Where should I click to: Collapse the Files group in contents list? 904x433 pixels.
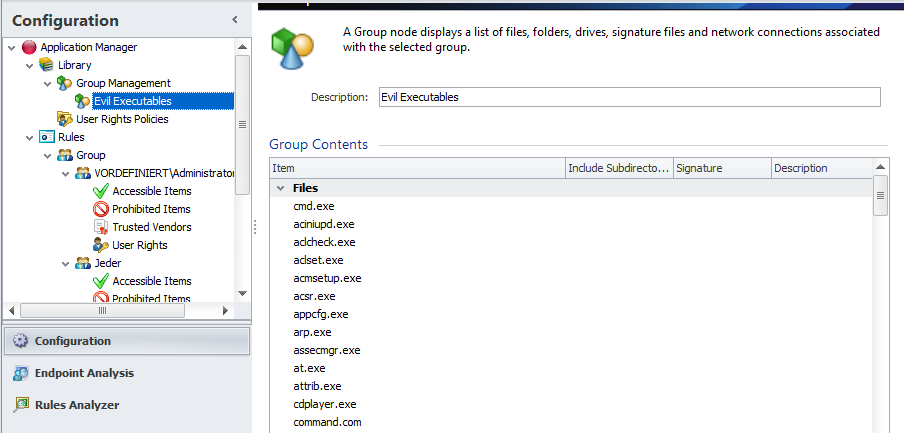coord(278,188)
